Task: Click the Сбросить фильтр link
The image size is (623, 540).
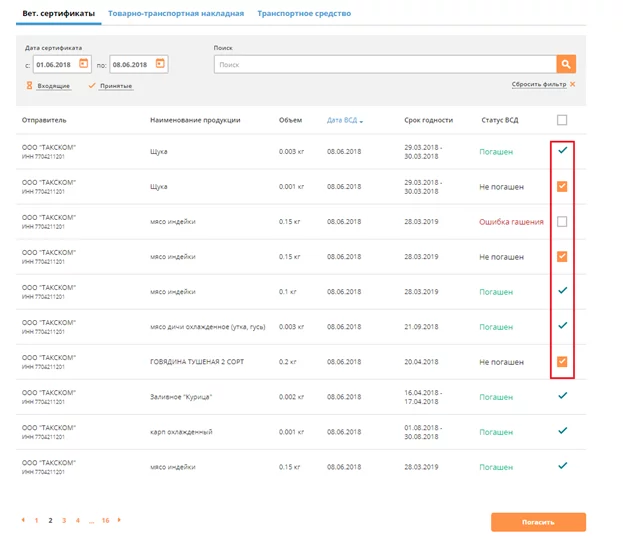Action: click(x=538, y=85)
